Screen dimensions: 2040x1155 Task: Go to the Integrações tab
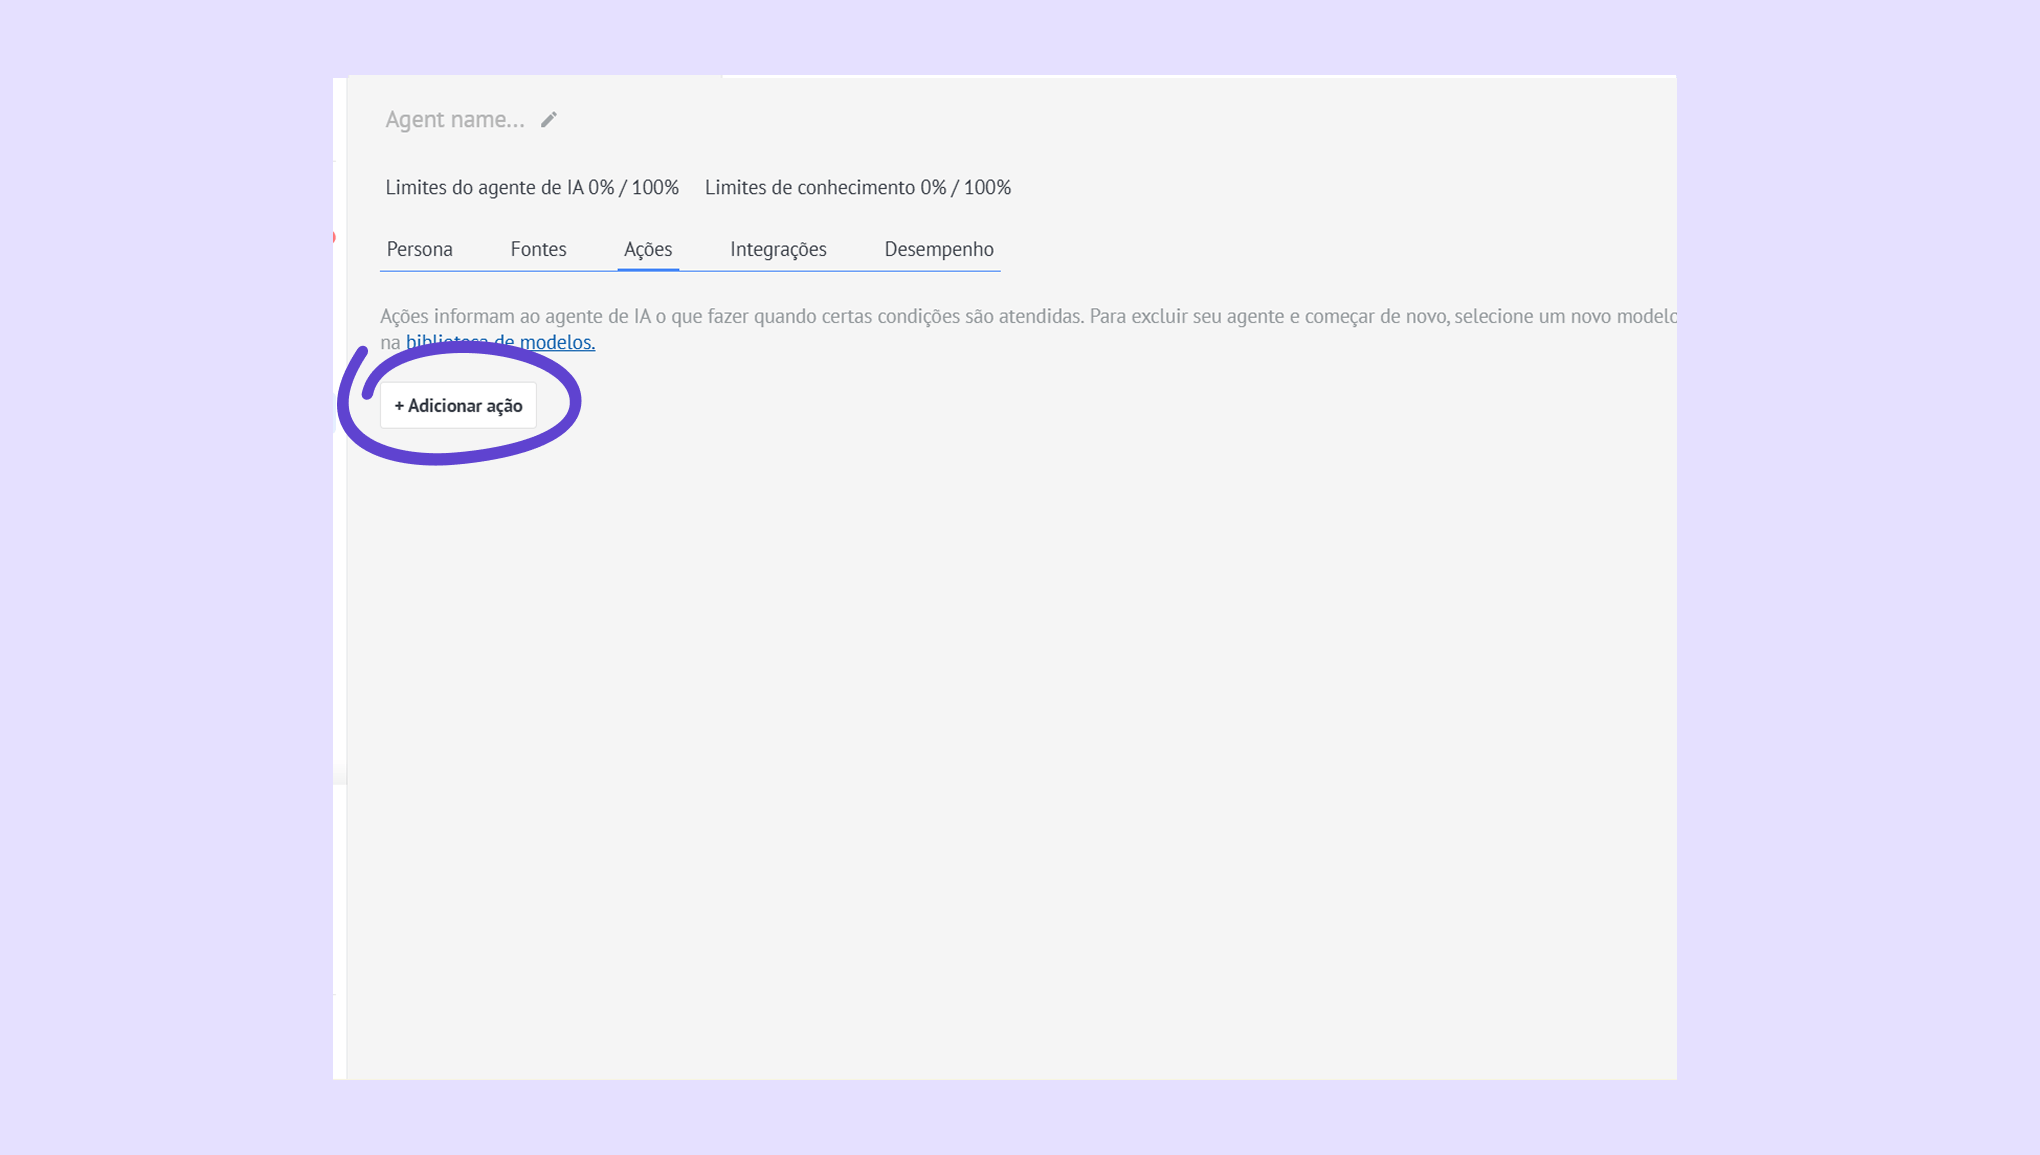[x=777, y=249]
